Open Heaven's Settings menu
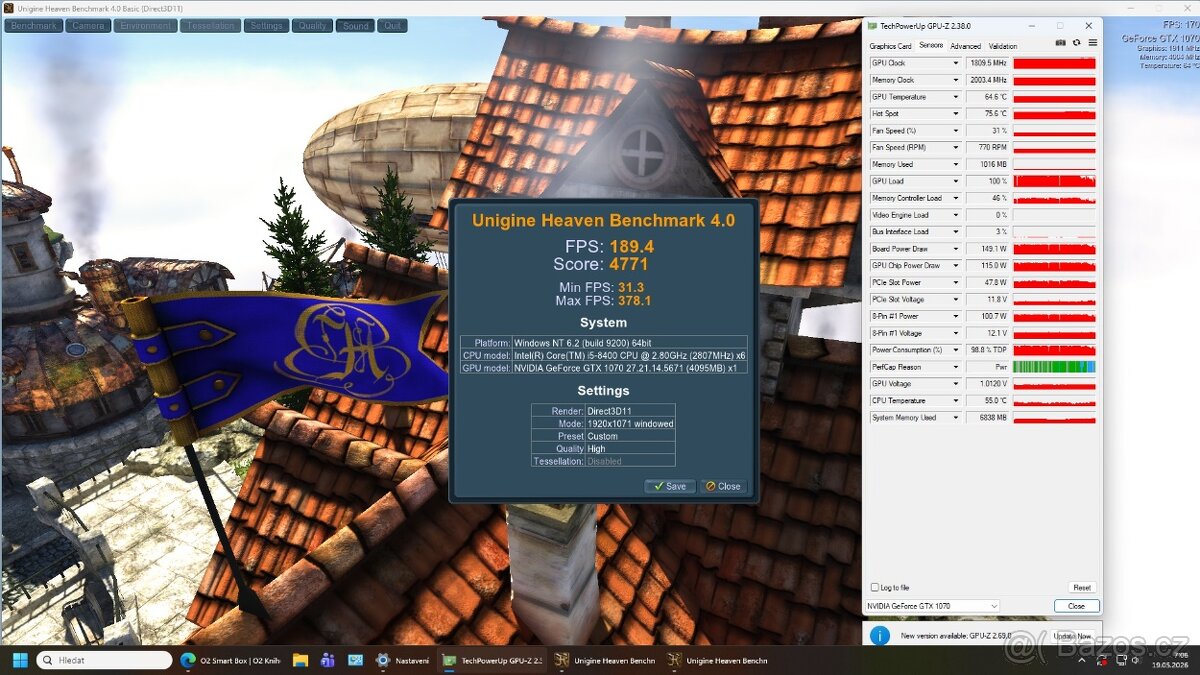This screenshot has height=675, width=1200. click(266, 26)
